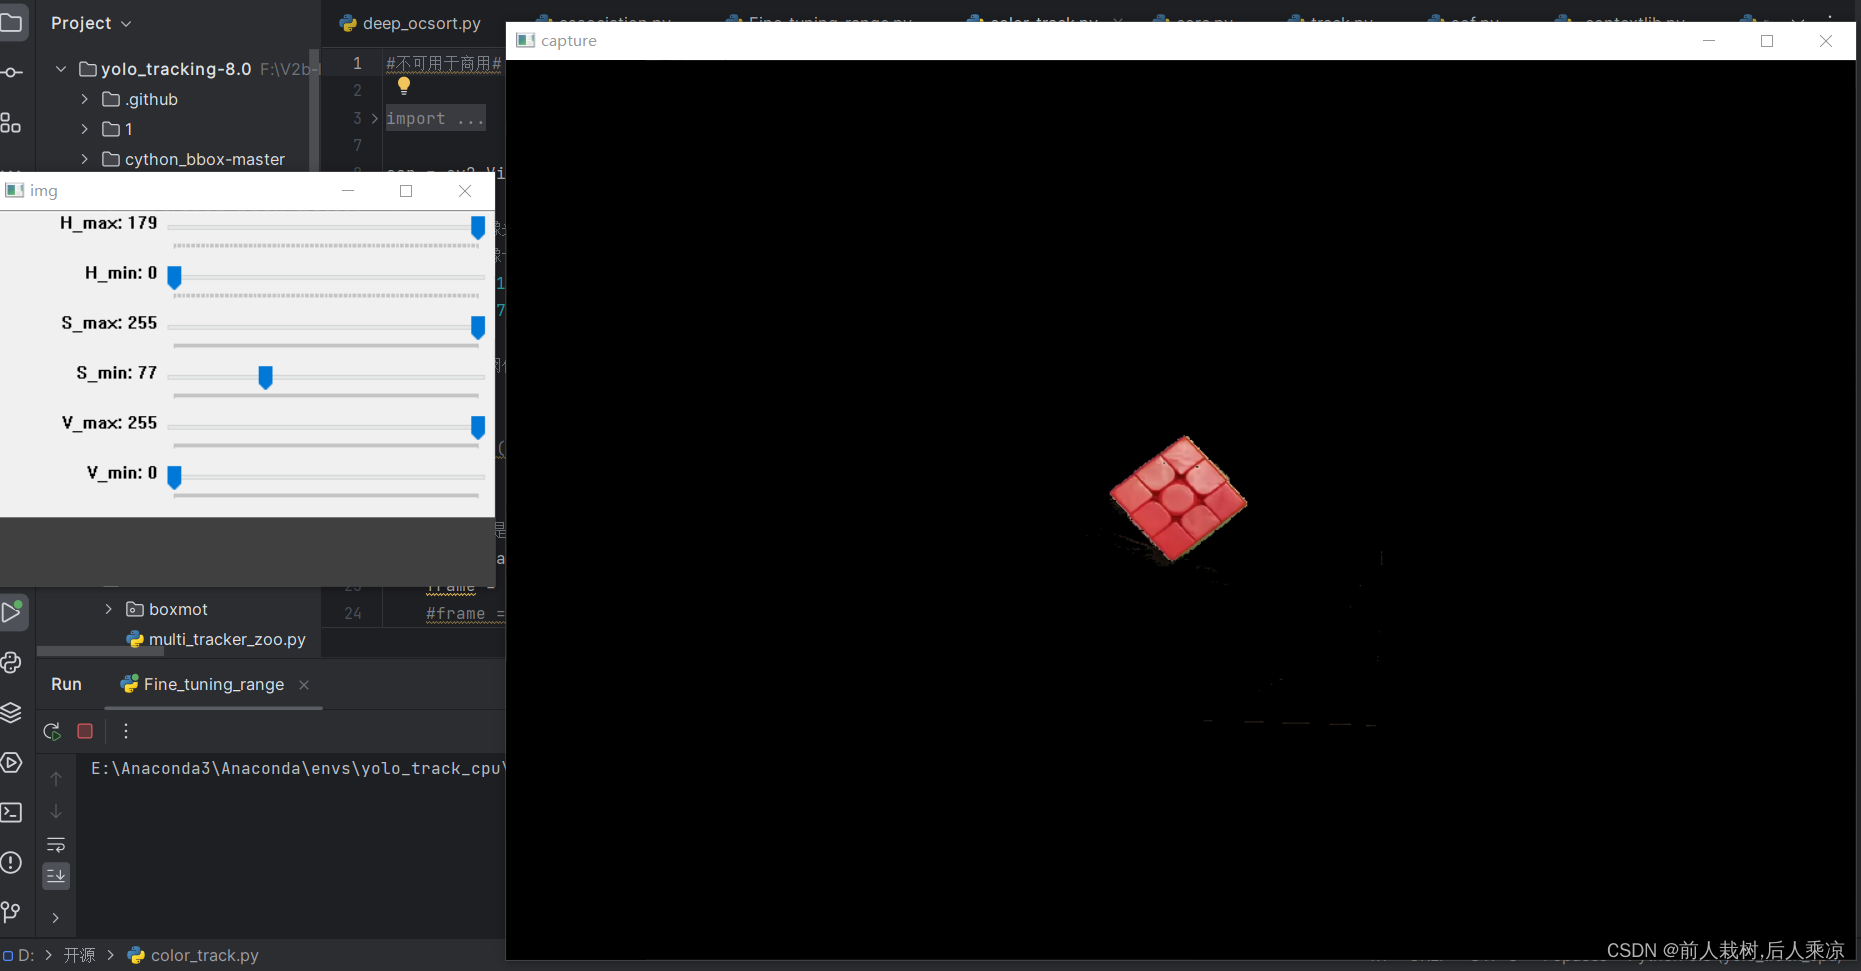Open the Project view dropdown
This screenshot has width=1861, height=971.
coord(91,23)
